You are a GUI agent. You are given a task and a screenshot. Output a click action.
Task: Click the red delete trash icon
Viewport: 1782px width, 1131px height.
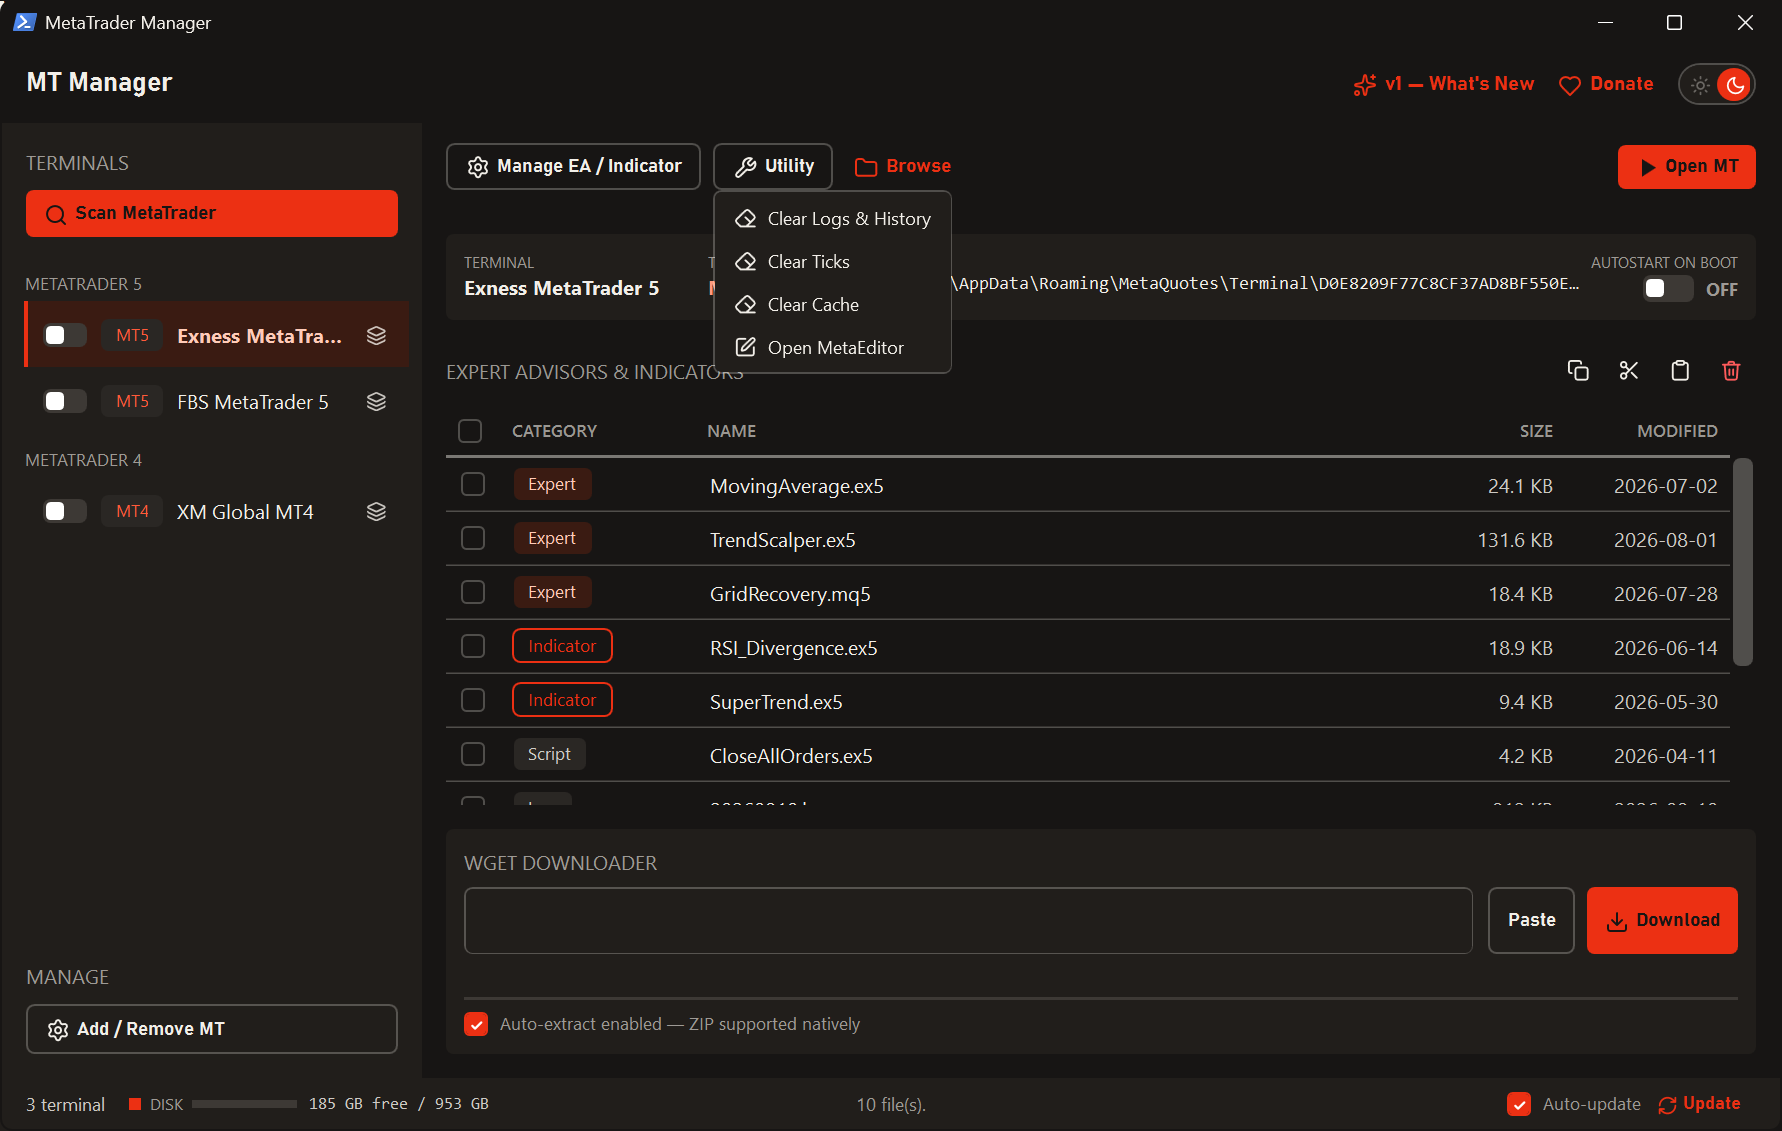[x=1731, y=371]
